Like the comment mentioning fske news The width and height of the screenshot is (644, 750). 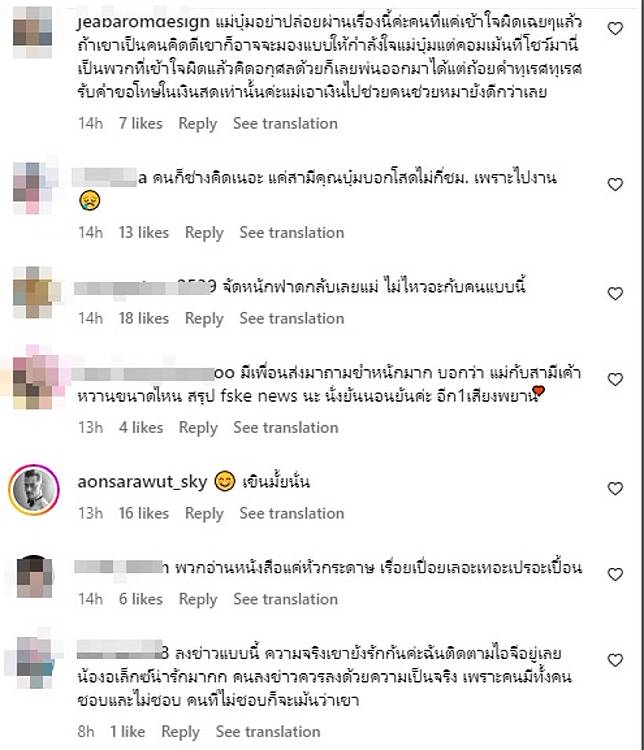(615, 379)
